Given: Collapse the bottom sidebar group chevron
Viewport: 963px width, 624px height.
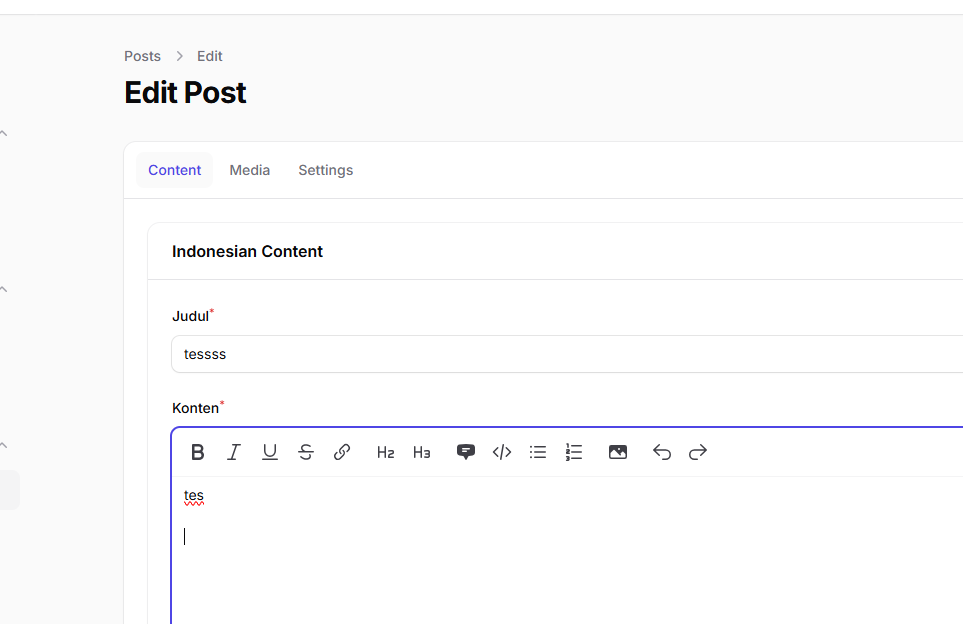Looking at the screenshot, I should tap(4, 445).
